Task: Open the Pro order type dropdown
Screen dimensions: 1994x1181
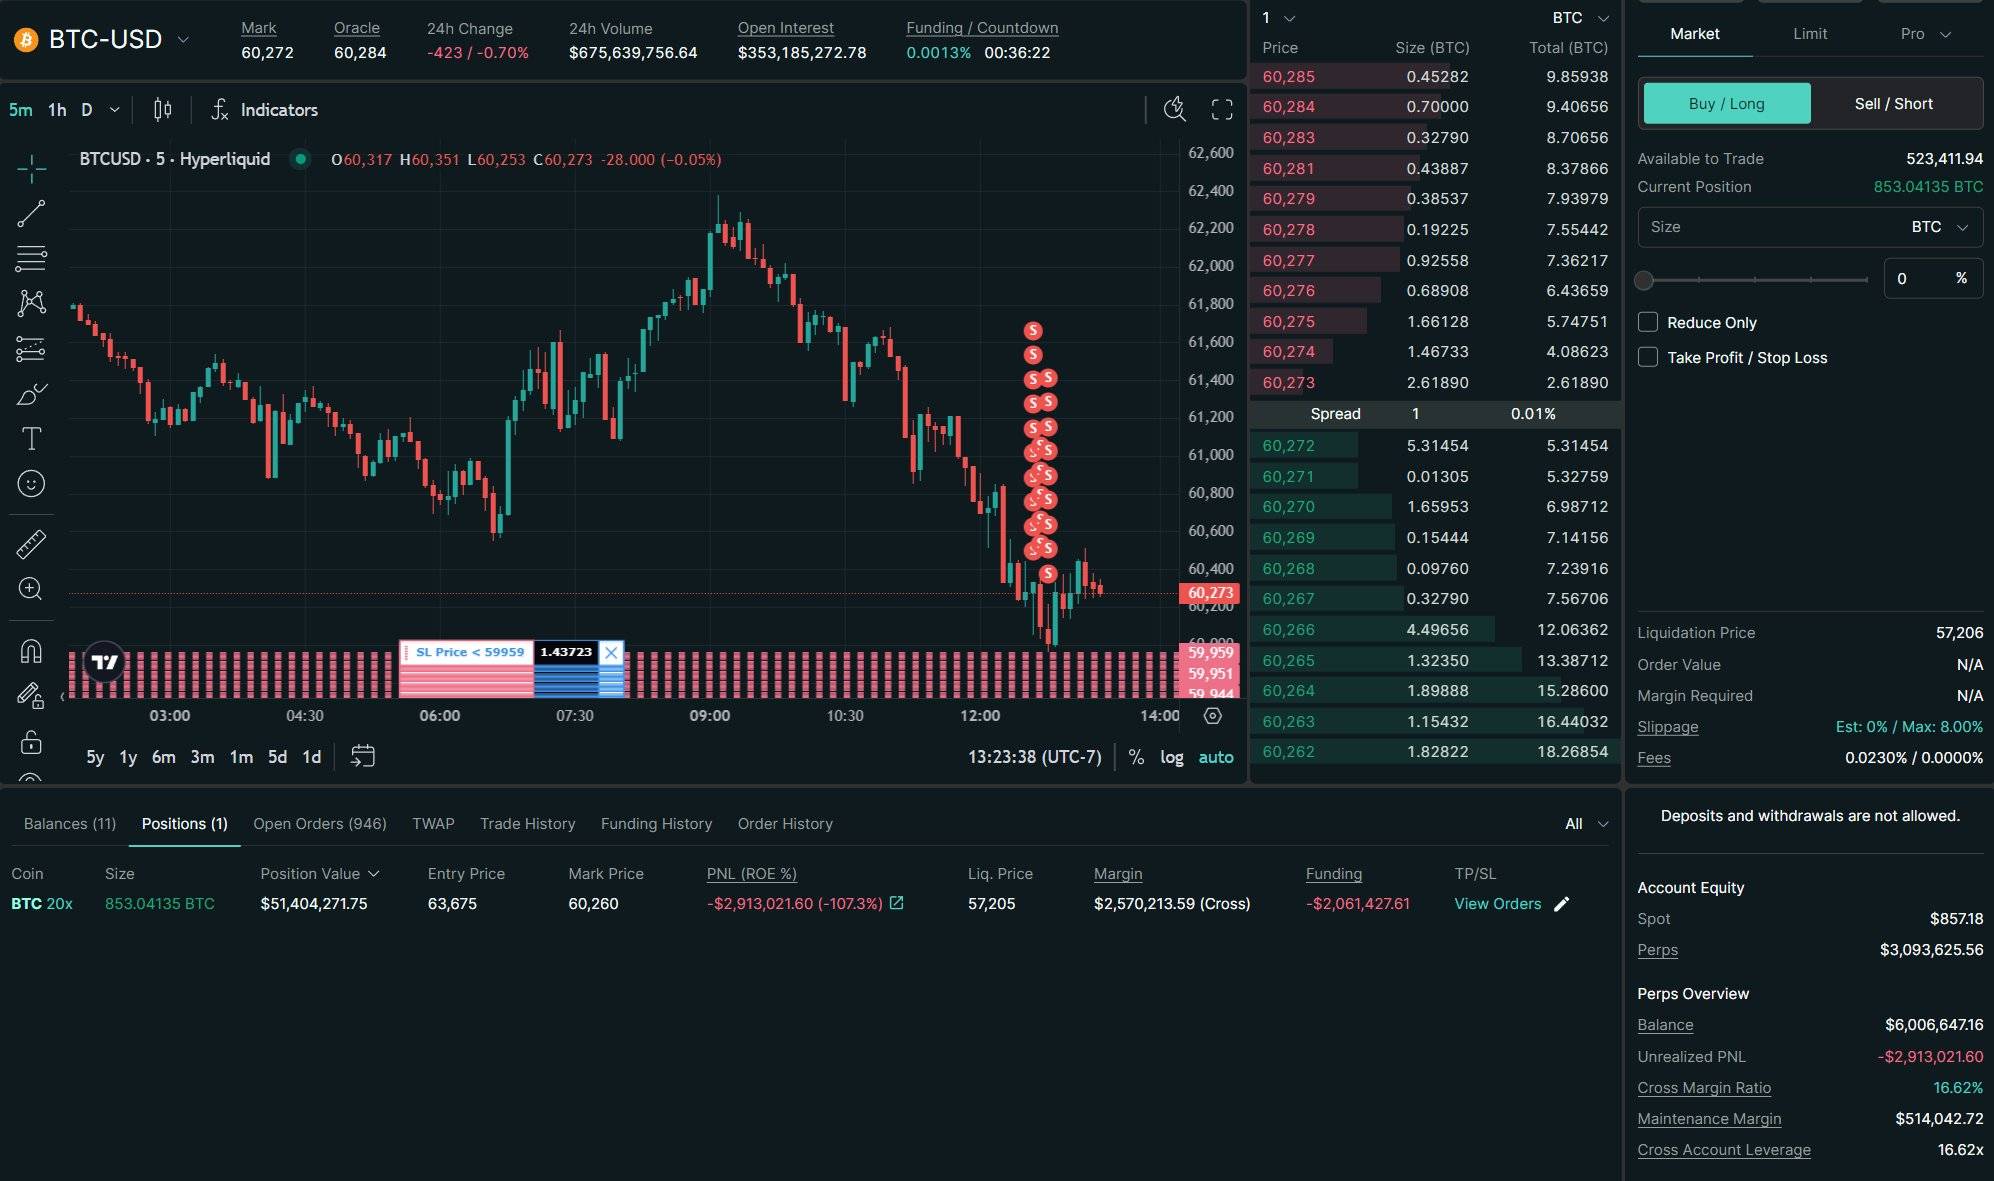Action: (x=1925, y=34)
